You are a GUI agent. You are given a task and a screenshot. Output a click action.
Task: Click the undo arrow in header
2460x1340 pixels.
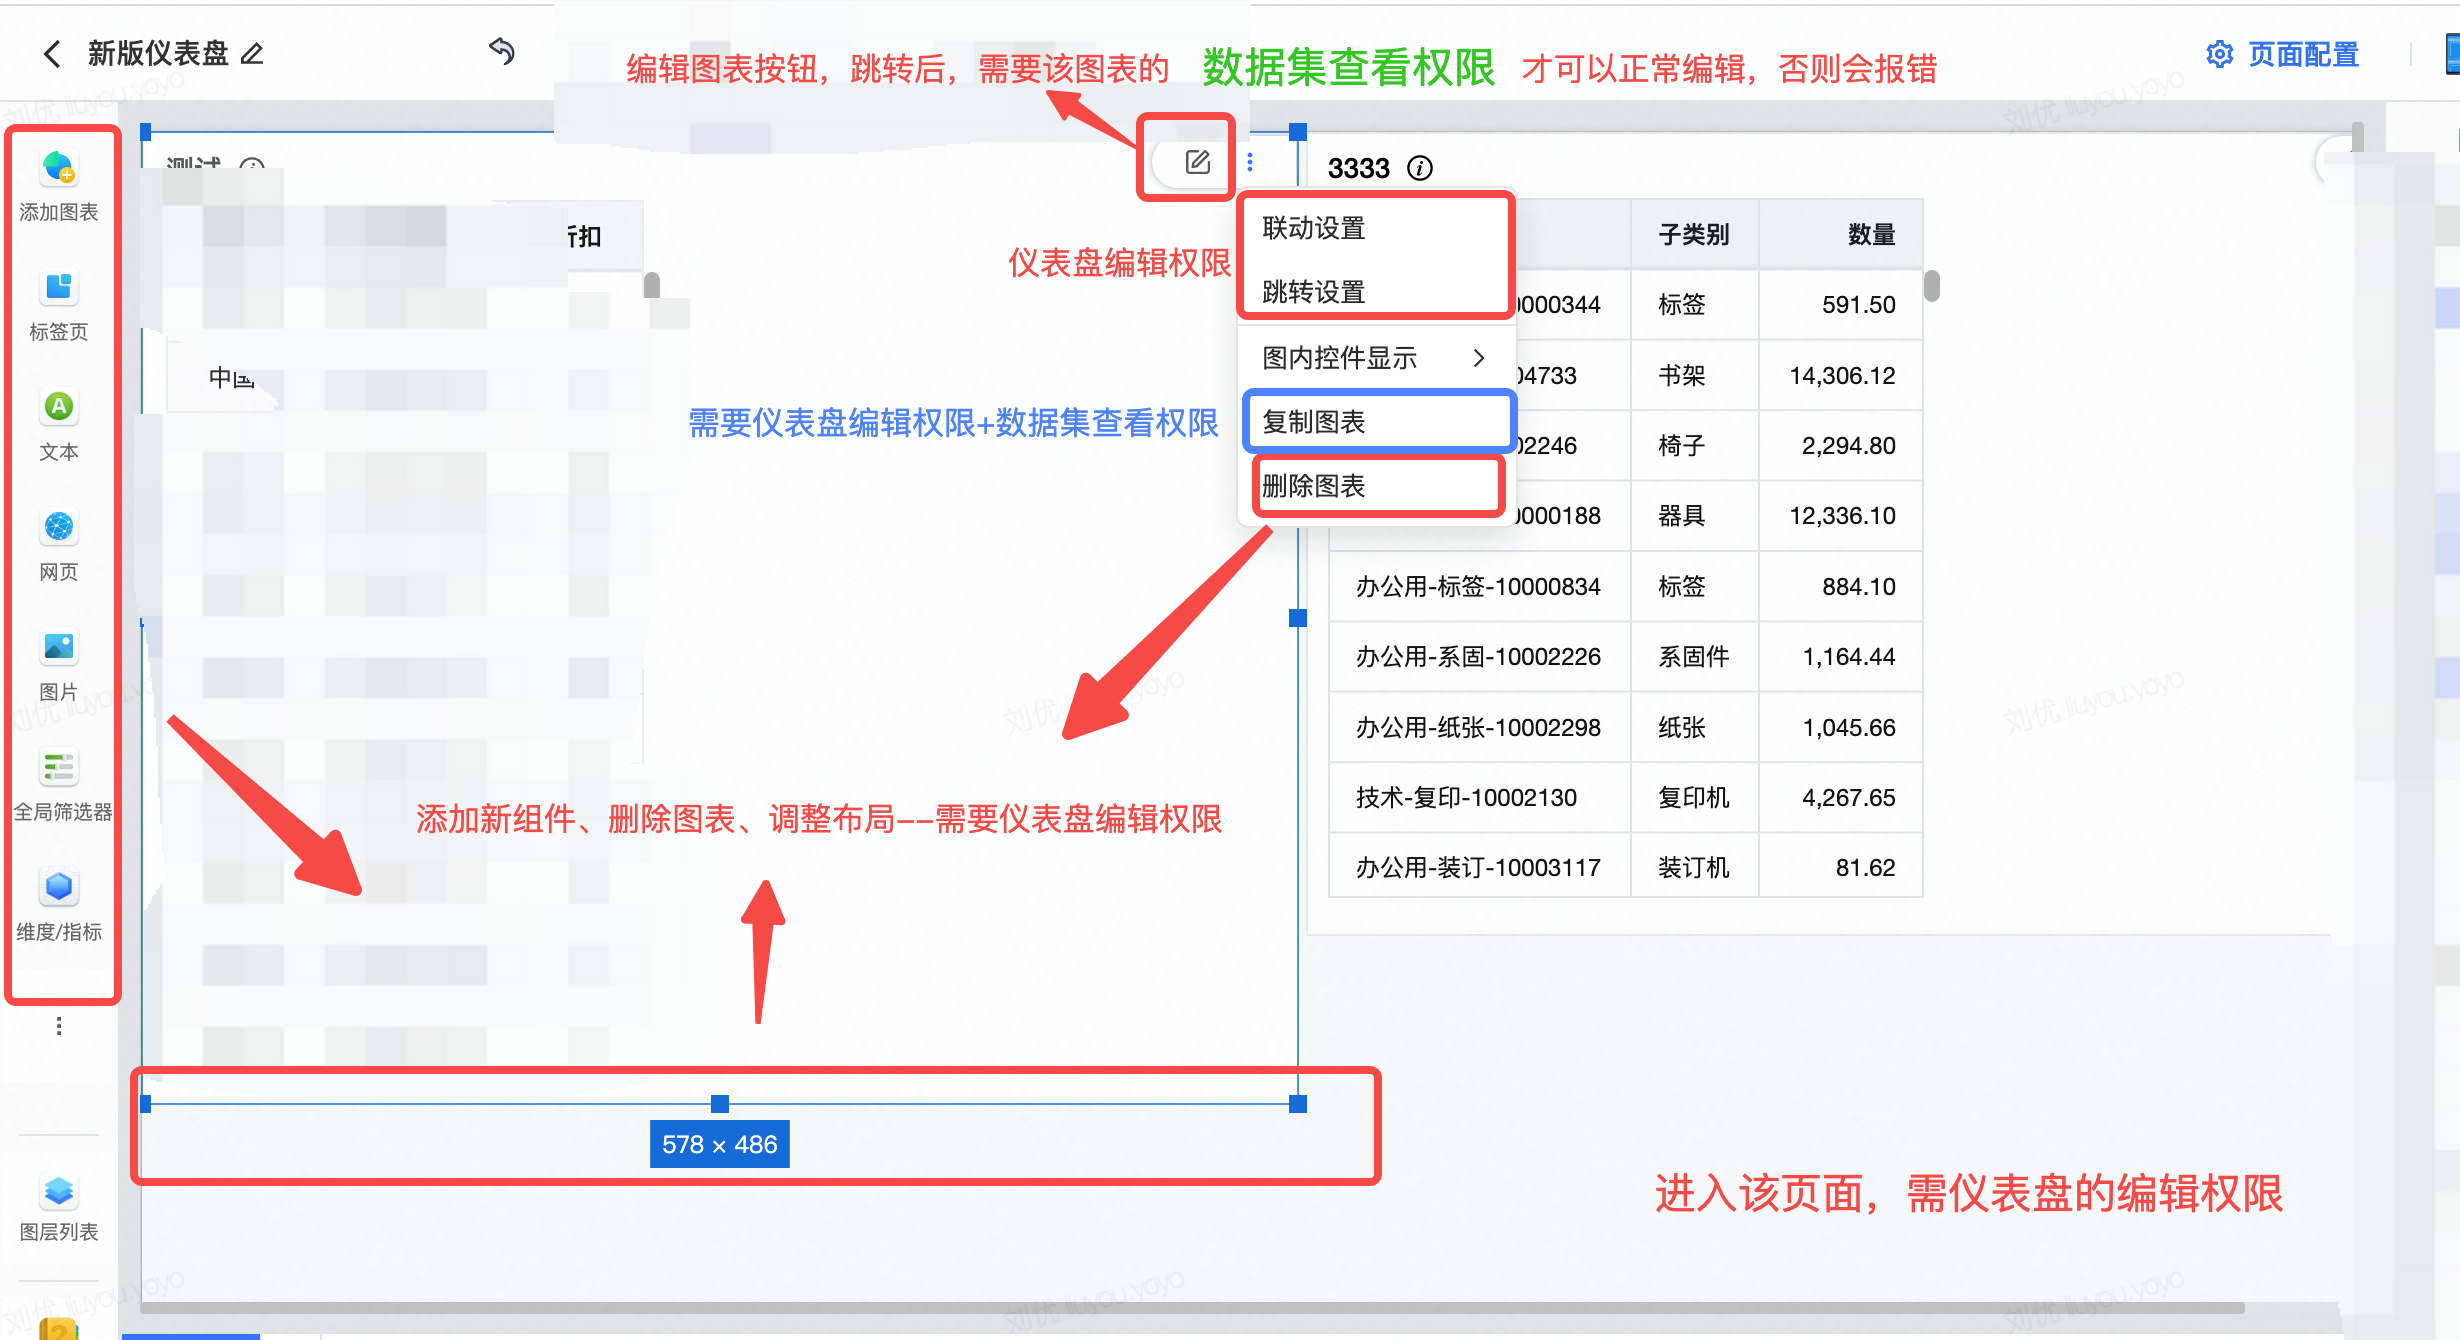click(x=502, y=51)
